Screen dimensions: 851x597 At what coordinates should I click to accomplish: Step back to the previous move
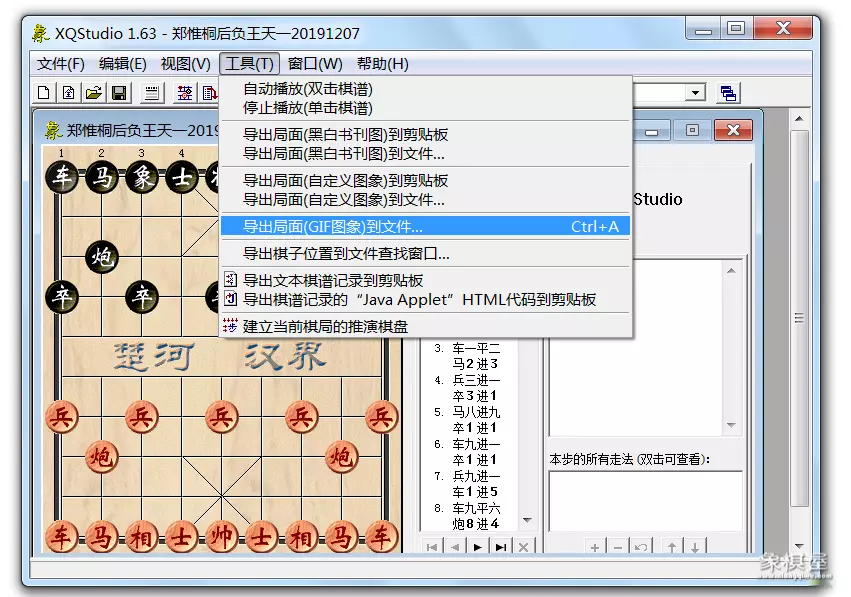point(453,545)
